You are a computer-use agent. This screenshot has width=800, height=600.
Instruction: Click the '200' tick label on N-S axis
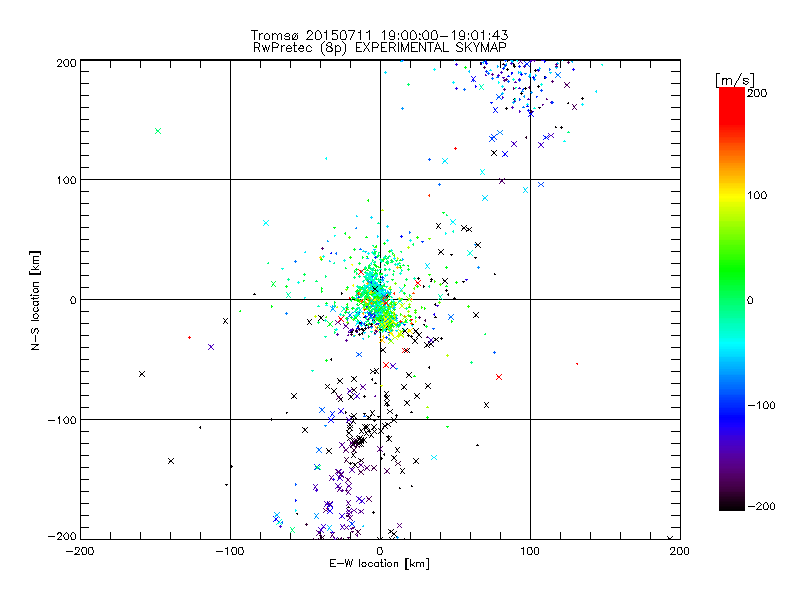coord(66,63)
